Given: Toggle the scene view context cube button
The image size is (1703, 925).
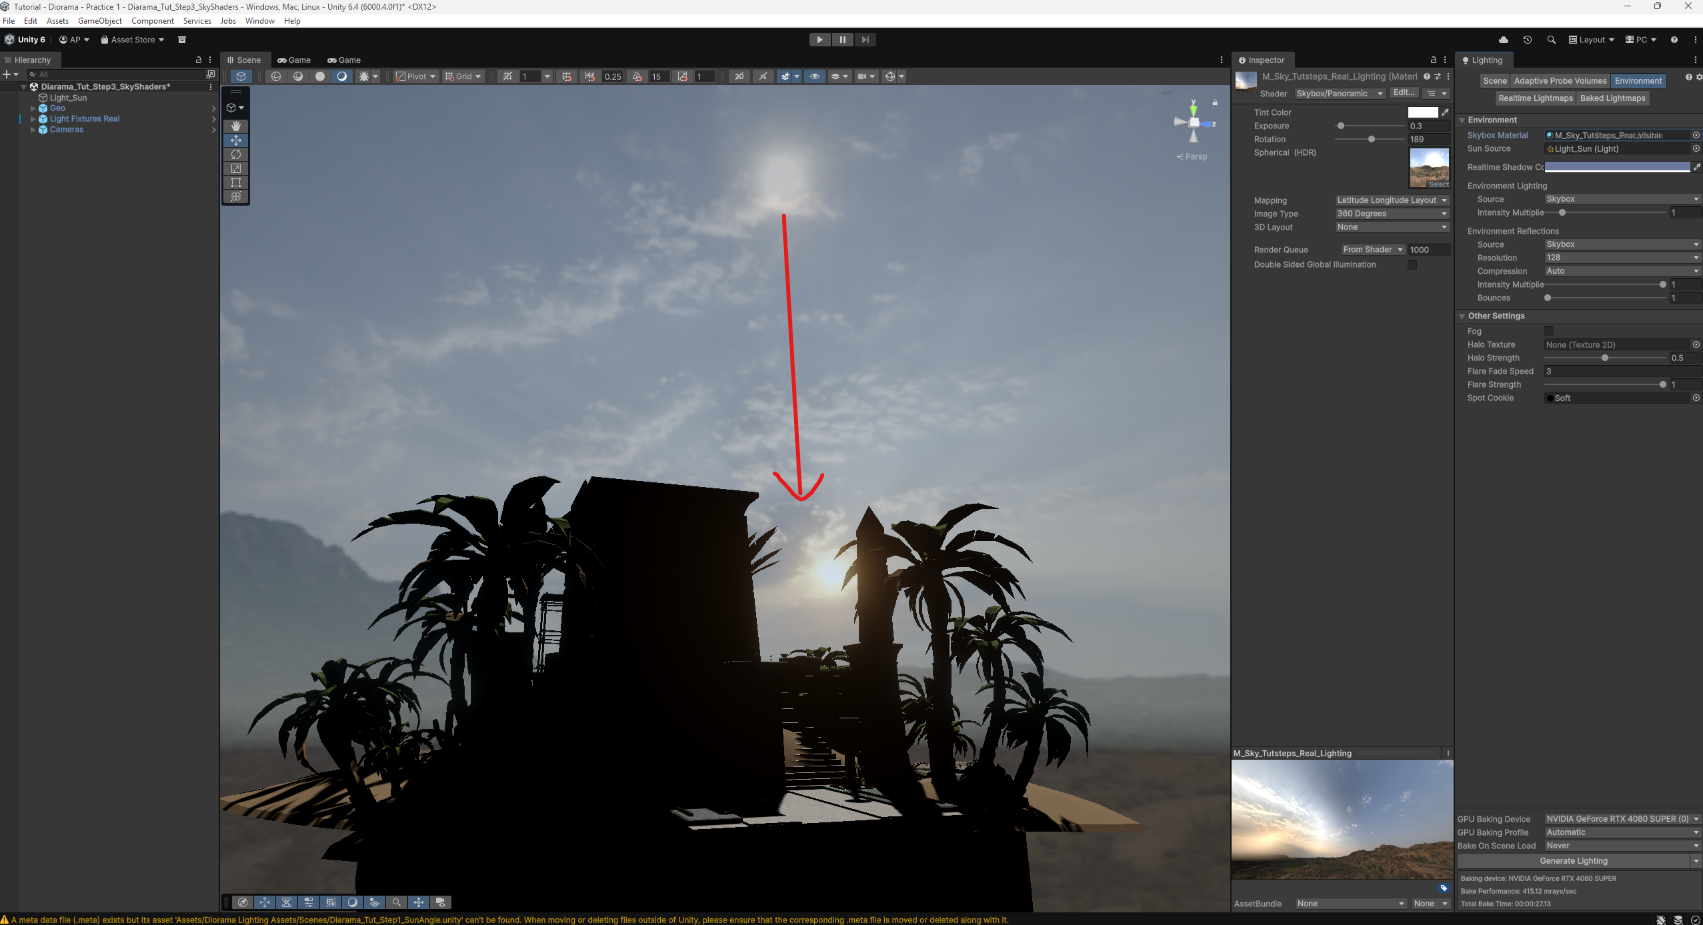Looking at the screenshot, I should (241, 76).
